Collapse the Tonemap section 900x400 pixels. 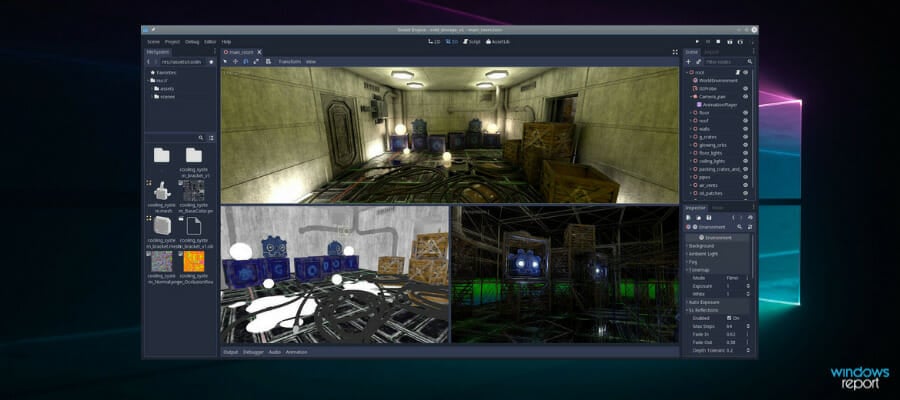(x=717, y=270)
